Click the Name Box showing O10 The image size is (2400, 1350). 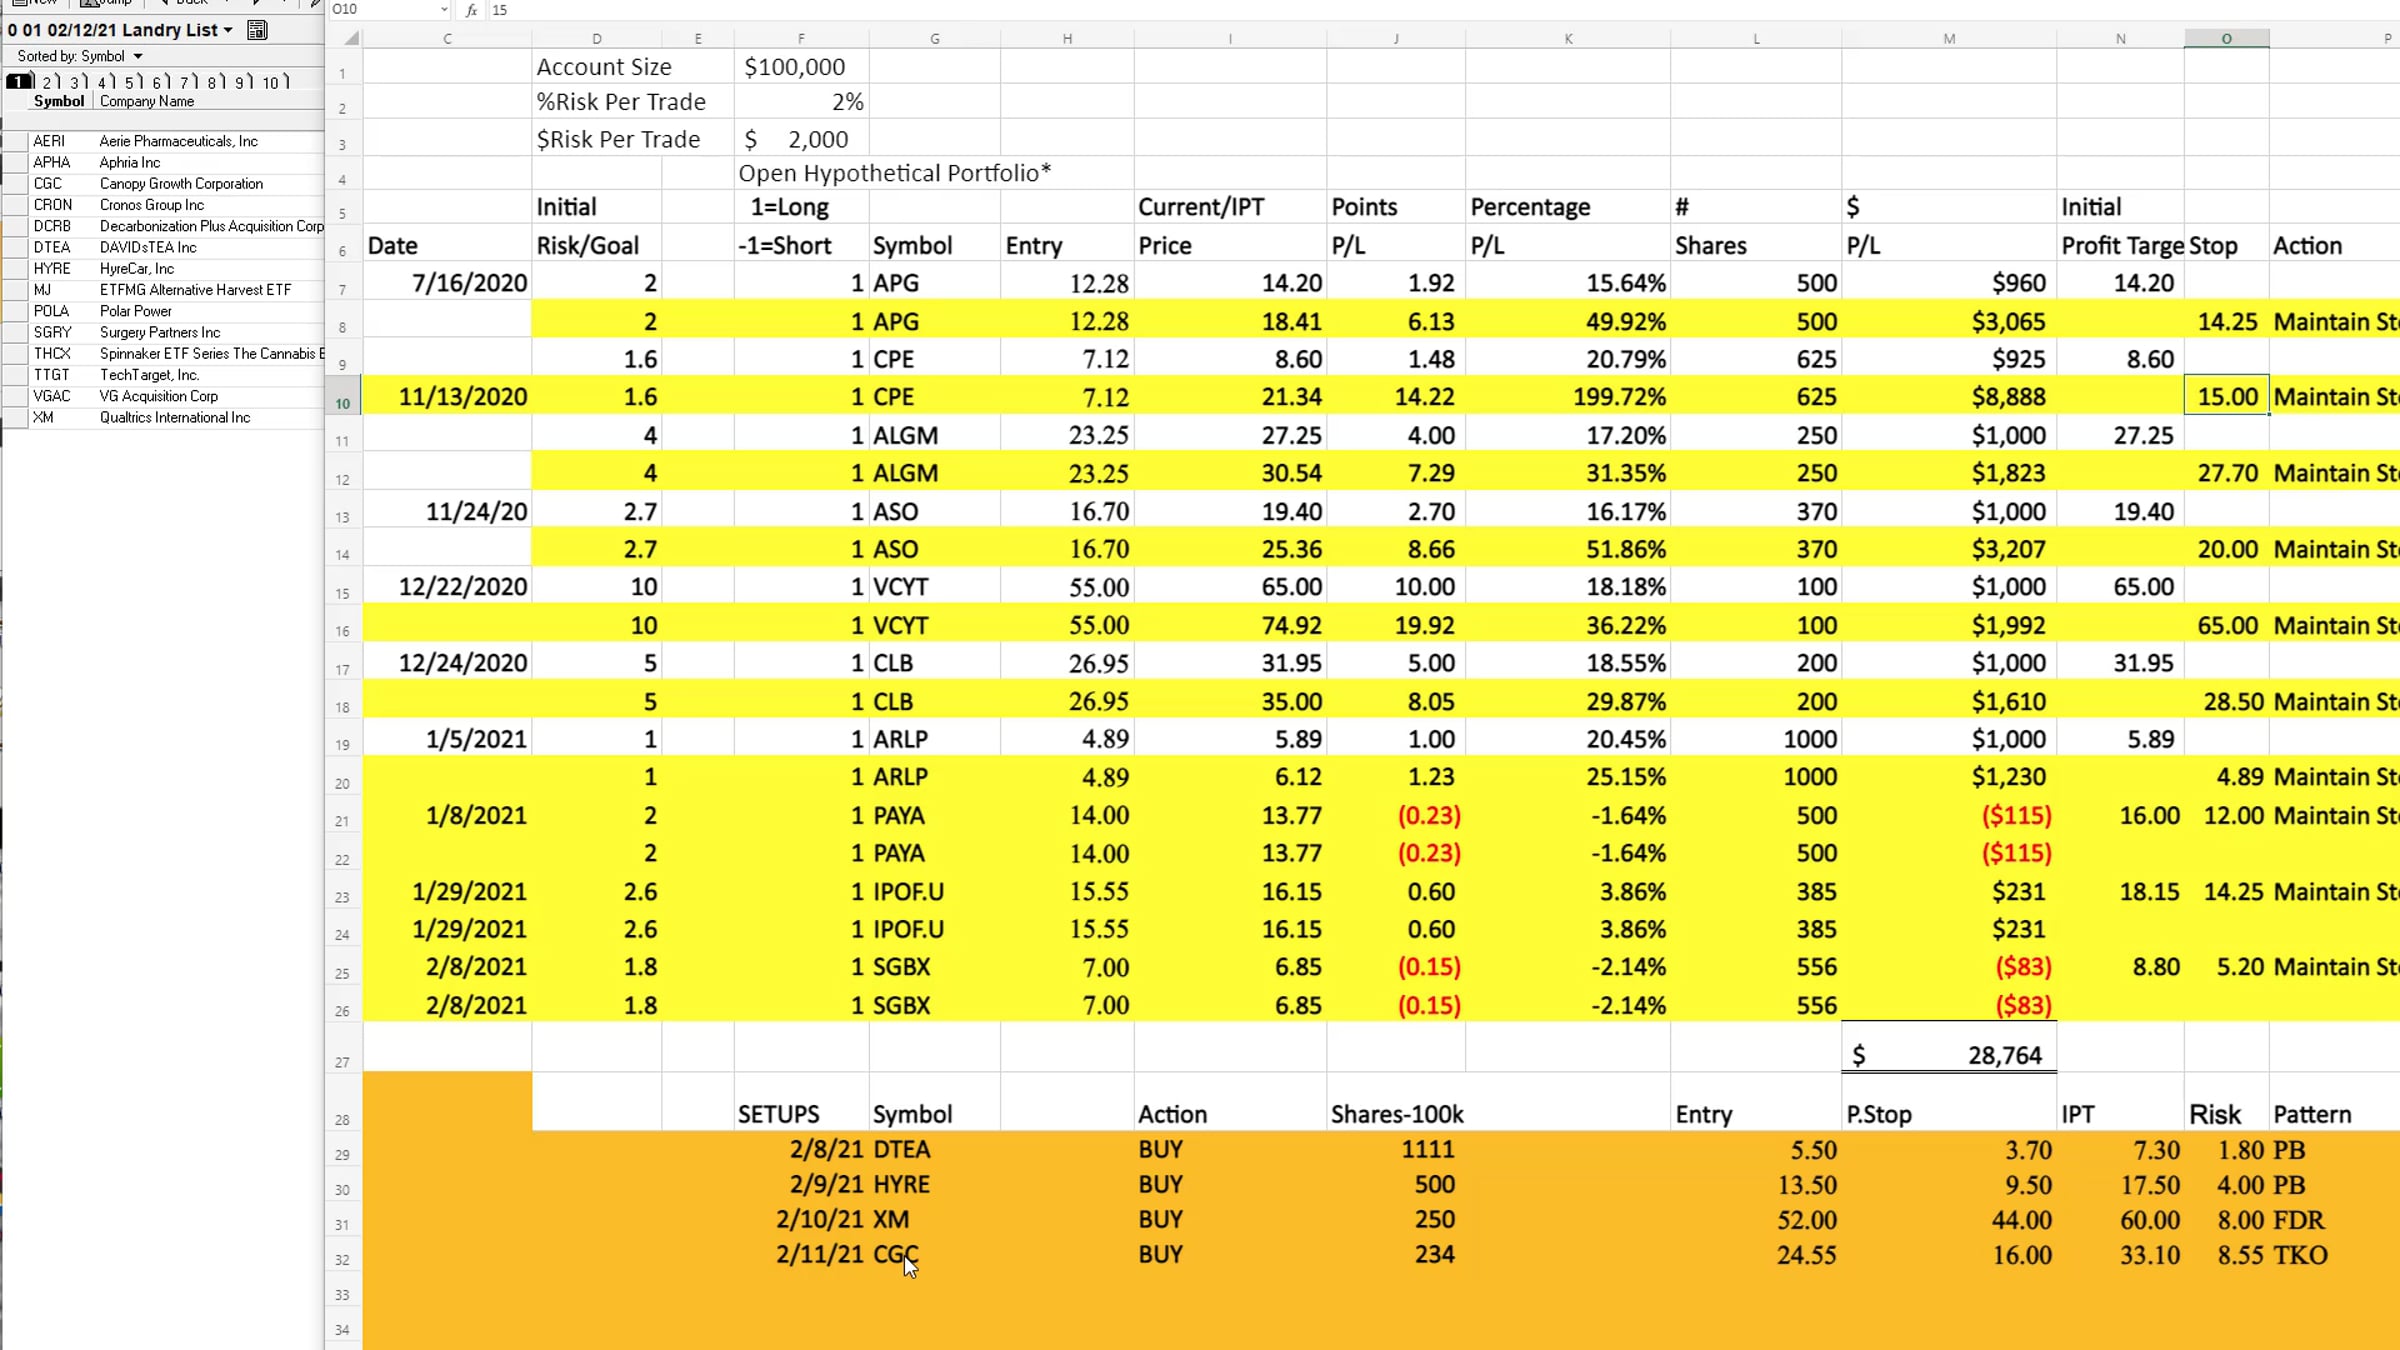[385, 10]
